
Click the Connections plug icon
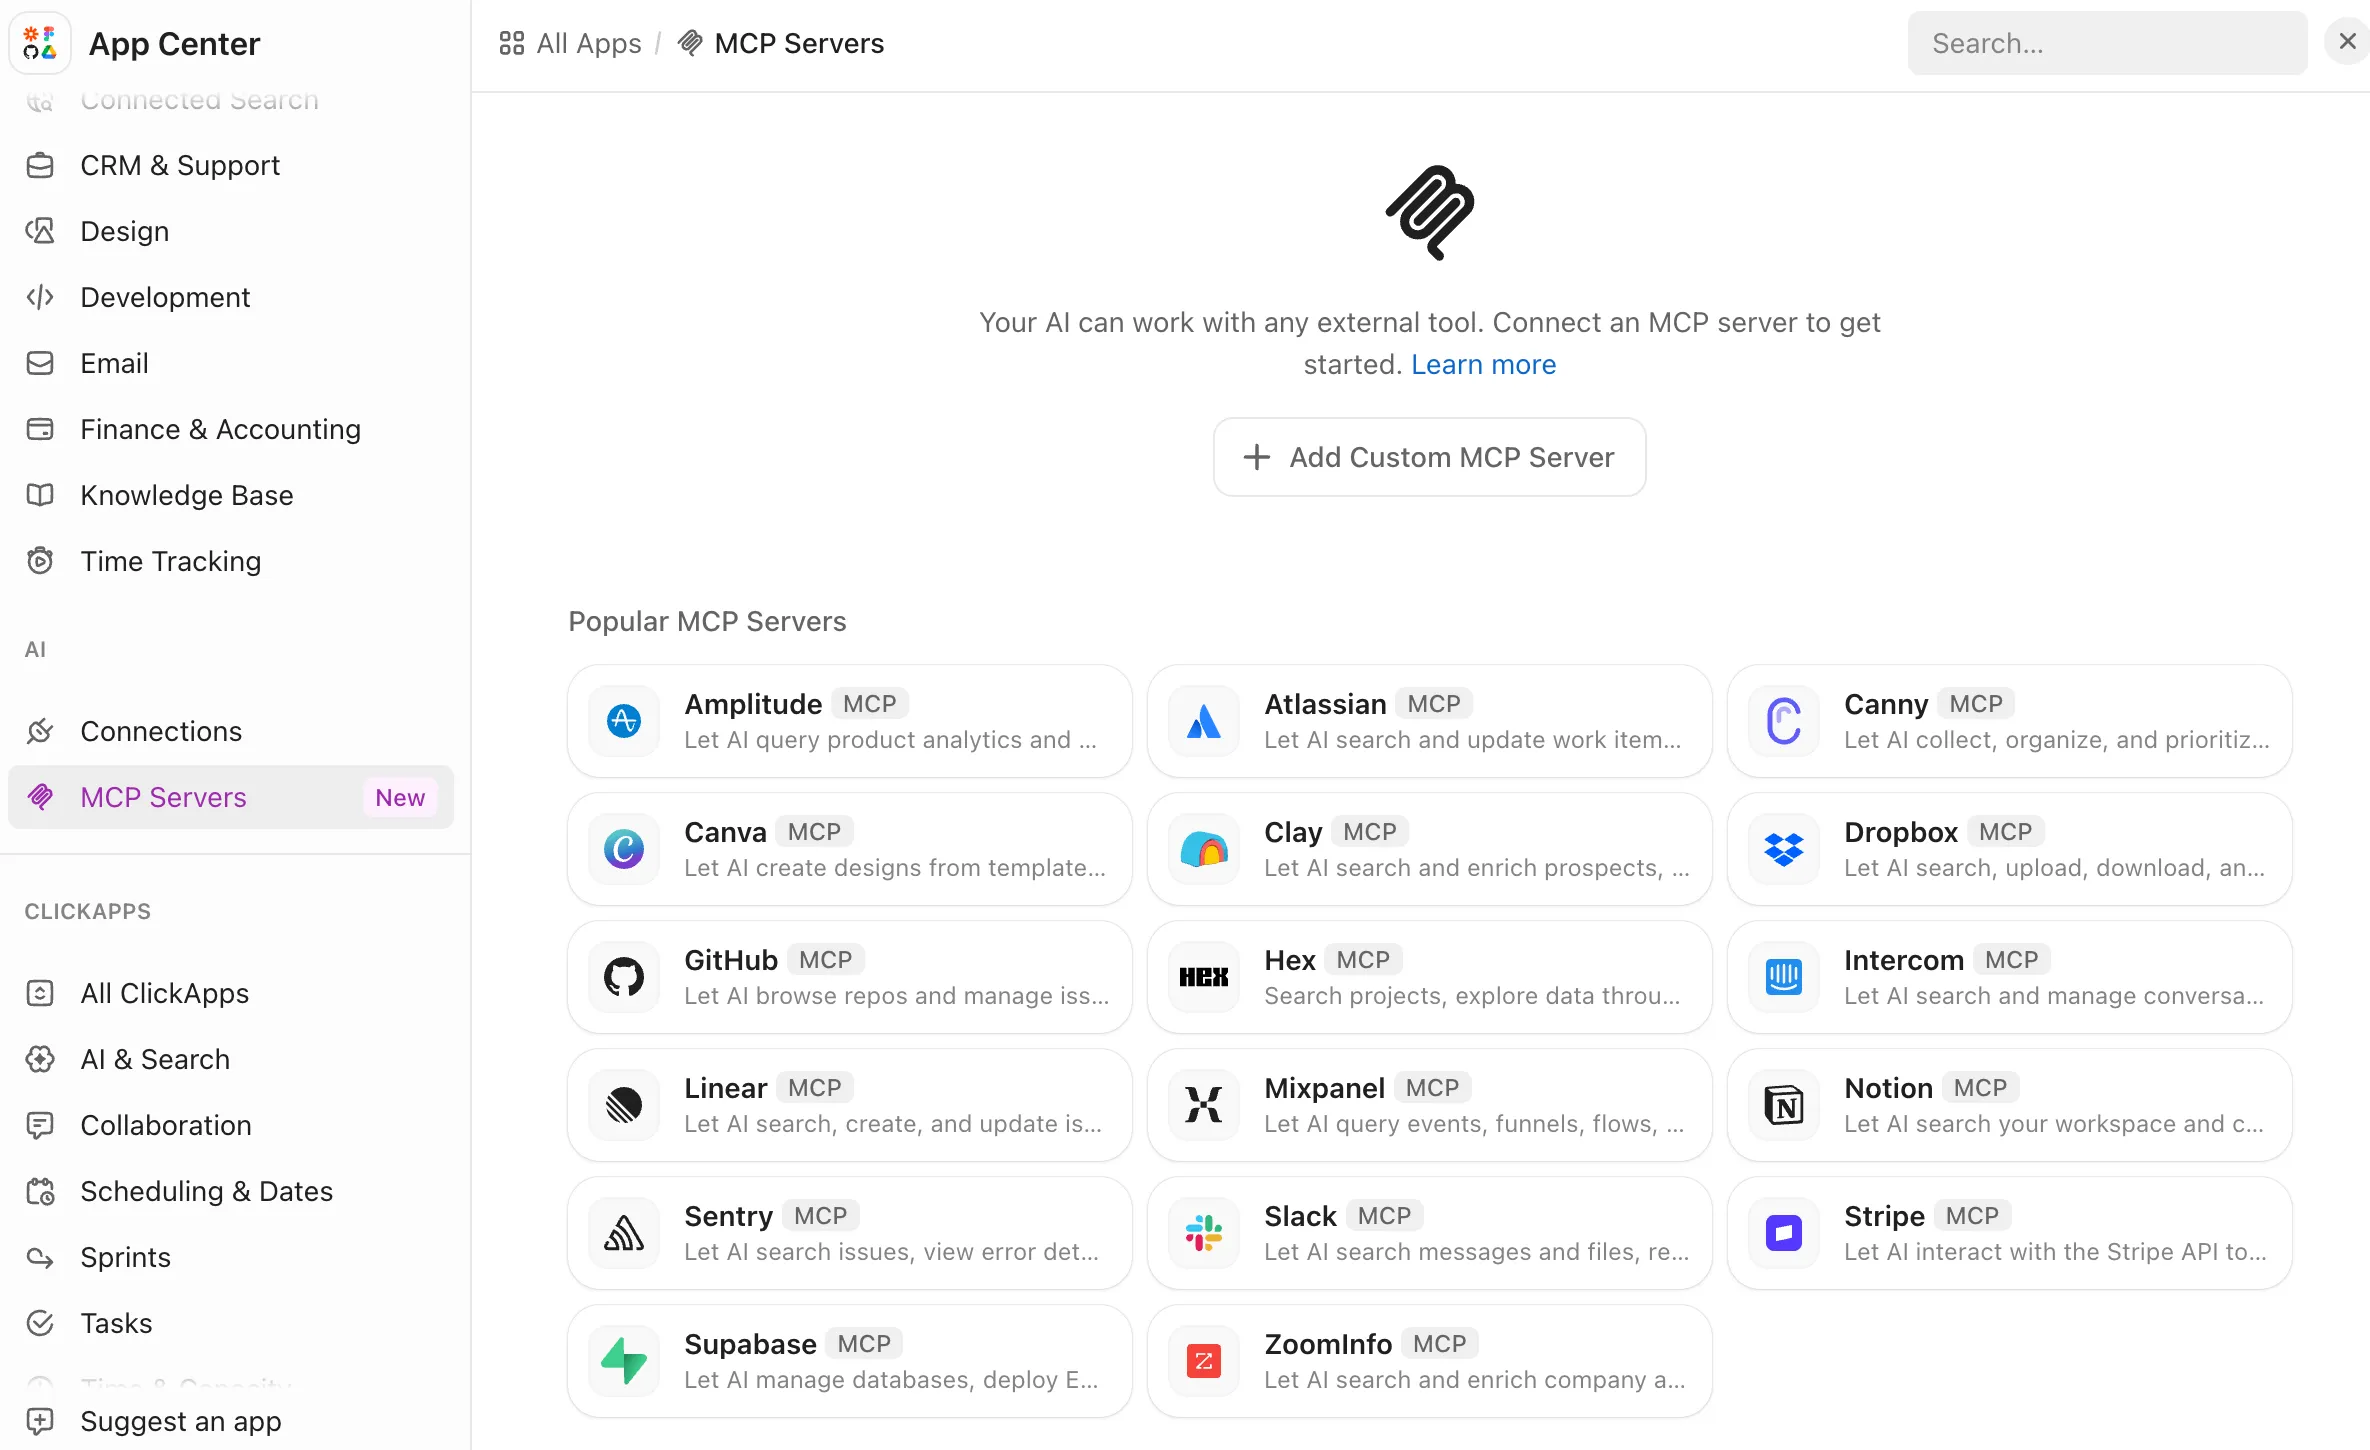point(40,731)
